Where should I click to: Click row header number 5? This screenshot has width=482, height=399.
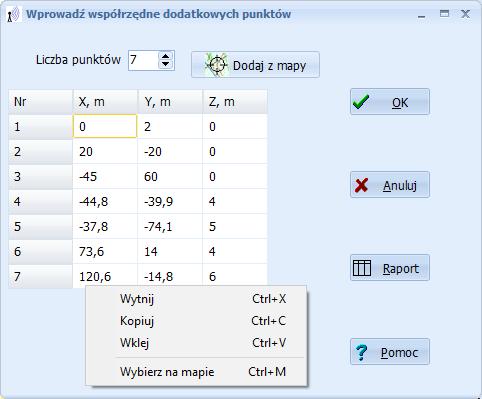click(41, 227)
